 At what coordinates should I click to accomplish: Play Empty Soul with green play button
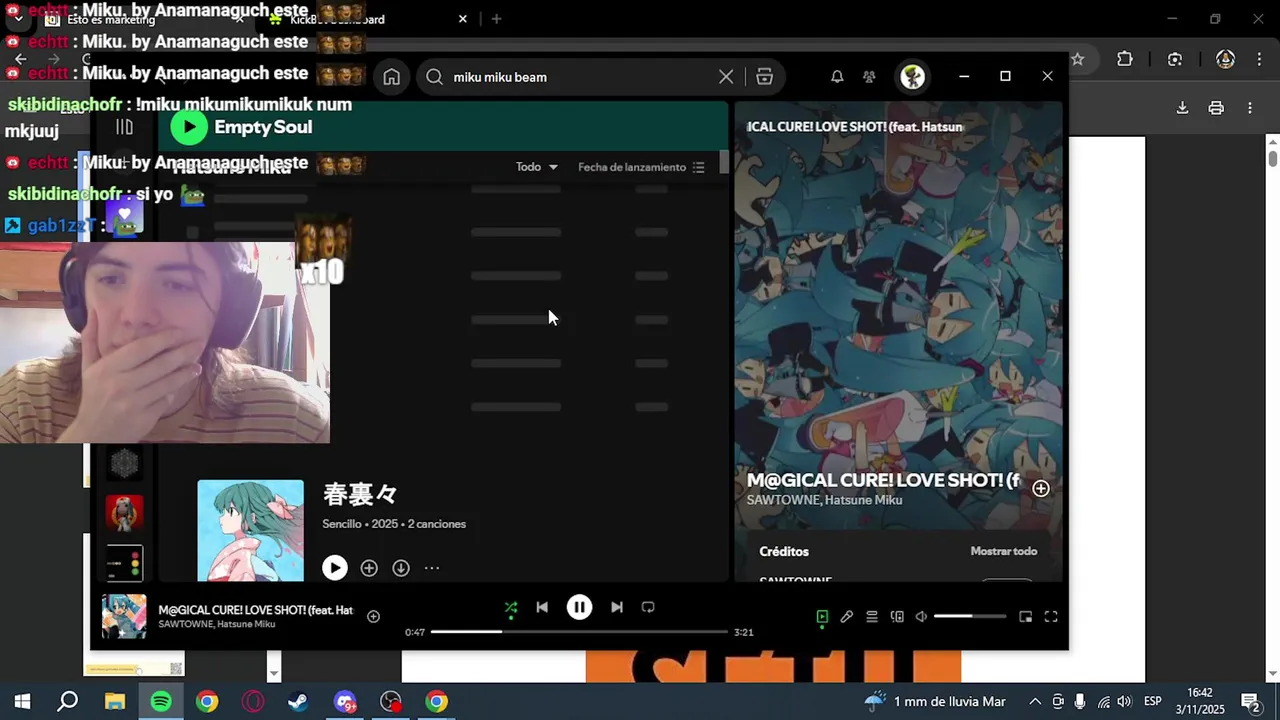coord(189,127)
